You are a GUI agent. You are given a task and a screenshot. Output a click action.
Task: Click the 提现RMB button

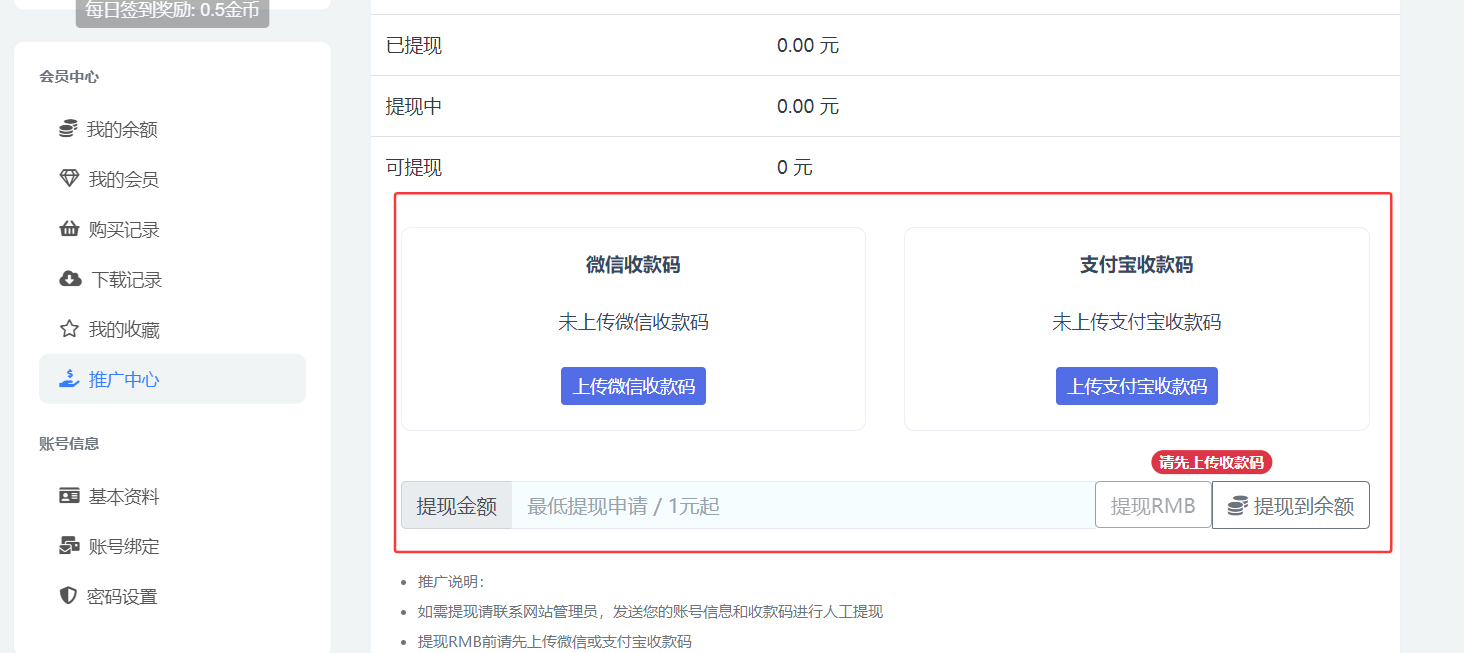click(x=1153, y=506)
